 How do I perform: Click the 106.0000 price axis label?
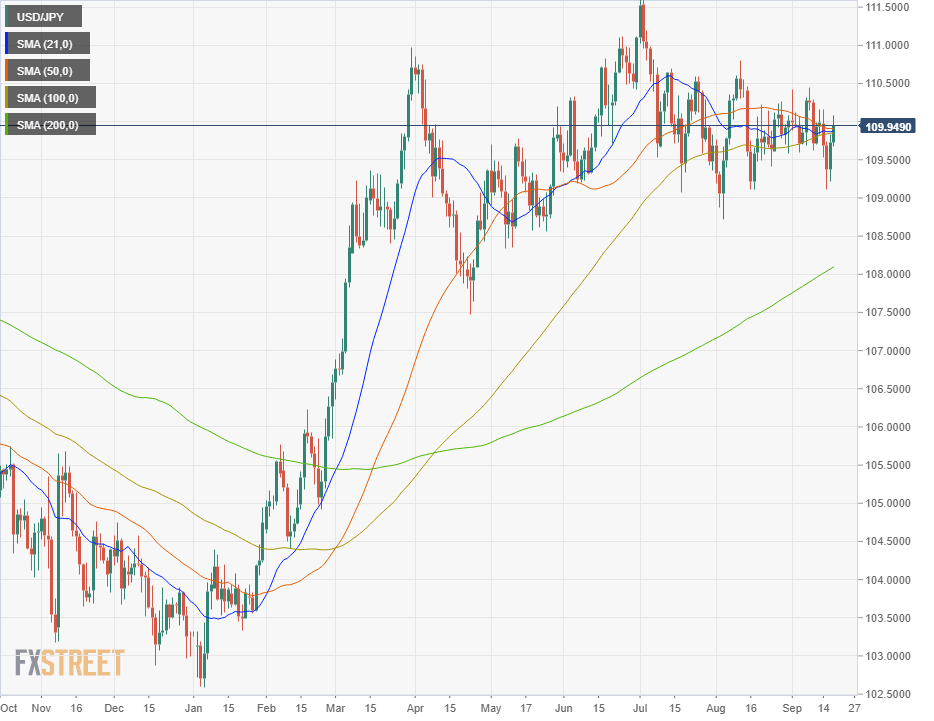pos(887,427)
